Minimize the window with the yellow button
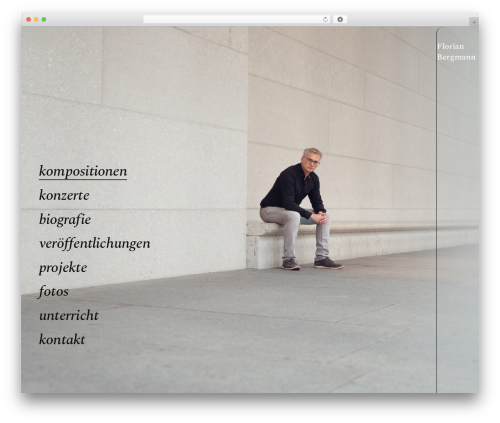Image resolution: width=500 pixels, height=423 pixels. tap(36, 19)
